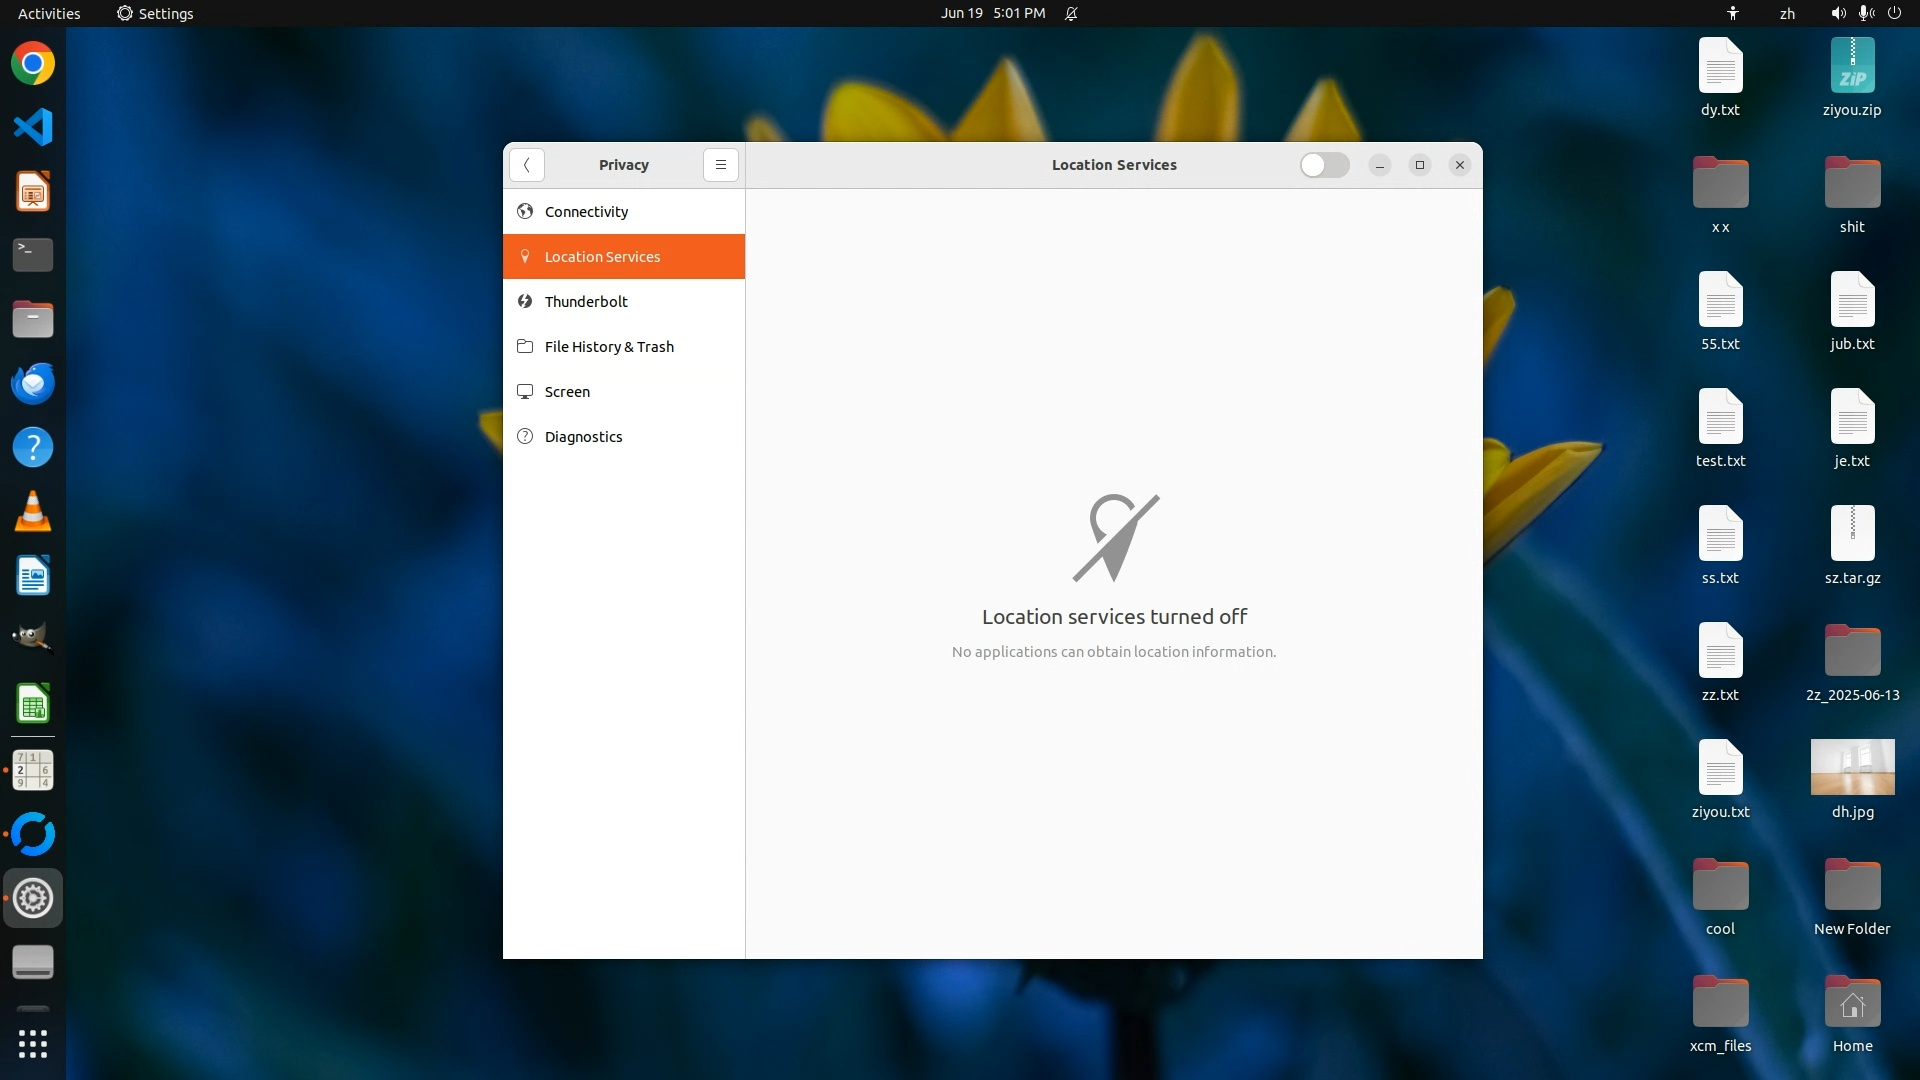Open Thunderbird mail from the dock
Viewport: 1920px width, 1080px height.
point(33,384)
